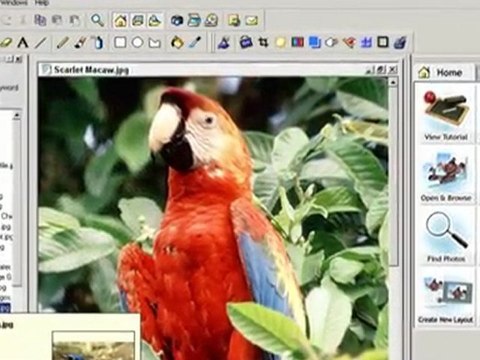This screenshot has width=480, height=360.
Task: Click the preview thumbnail in the bottom-left popup
Action: [94, 346]
